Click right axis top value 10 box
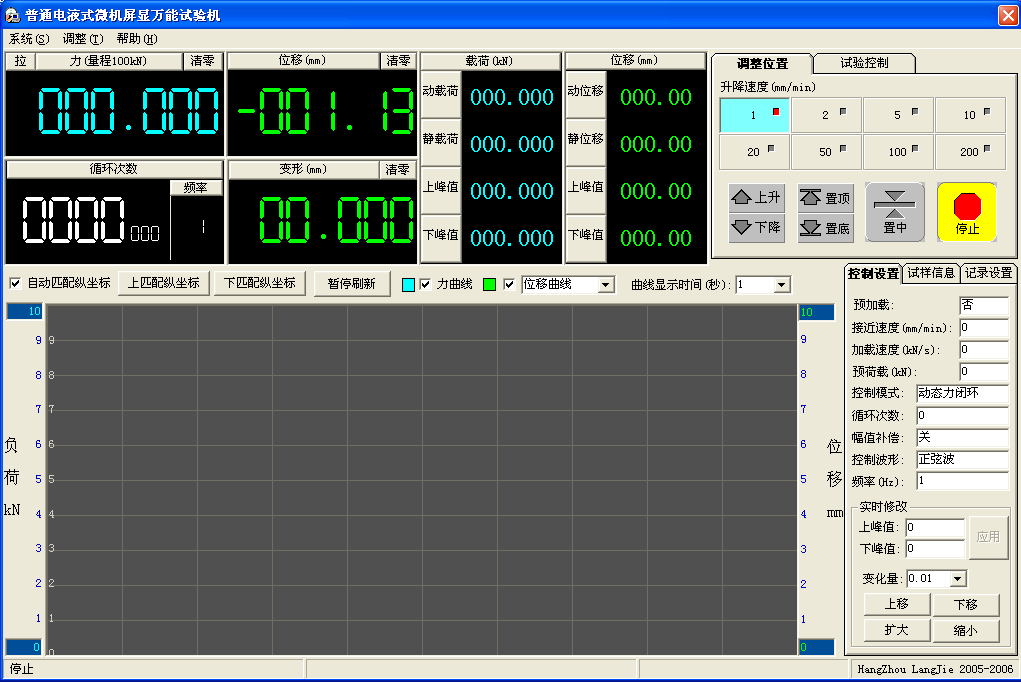1021x682 pixels. [816, 312]
